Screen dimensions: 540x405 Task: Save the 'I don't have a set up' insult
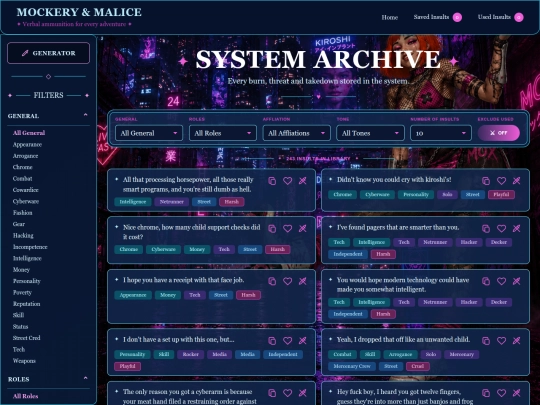(x=288, y=341)
